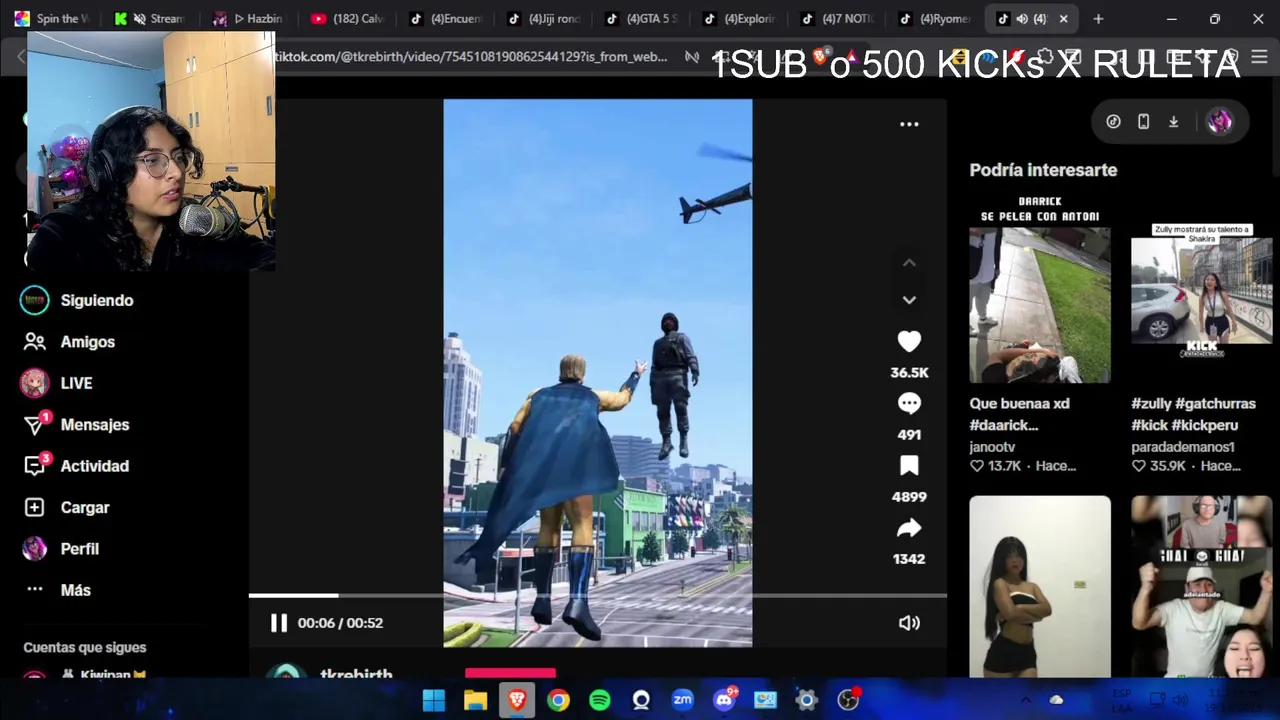Click the Actividad chat icon with badge

(34, 466)
